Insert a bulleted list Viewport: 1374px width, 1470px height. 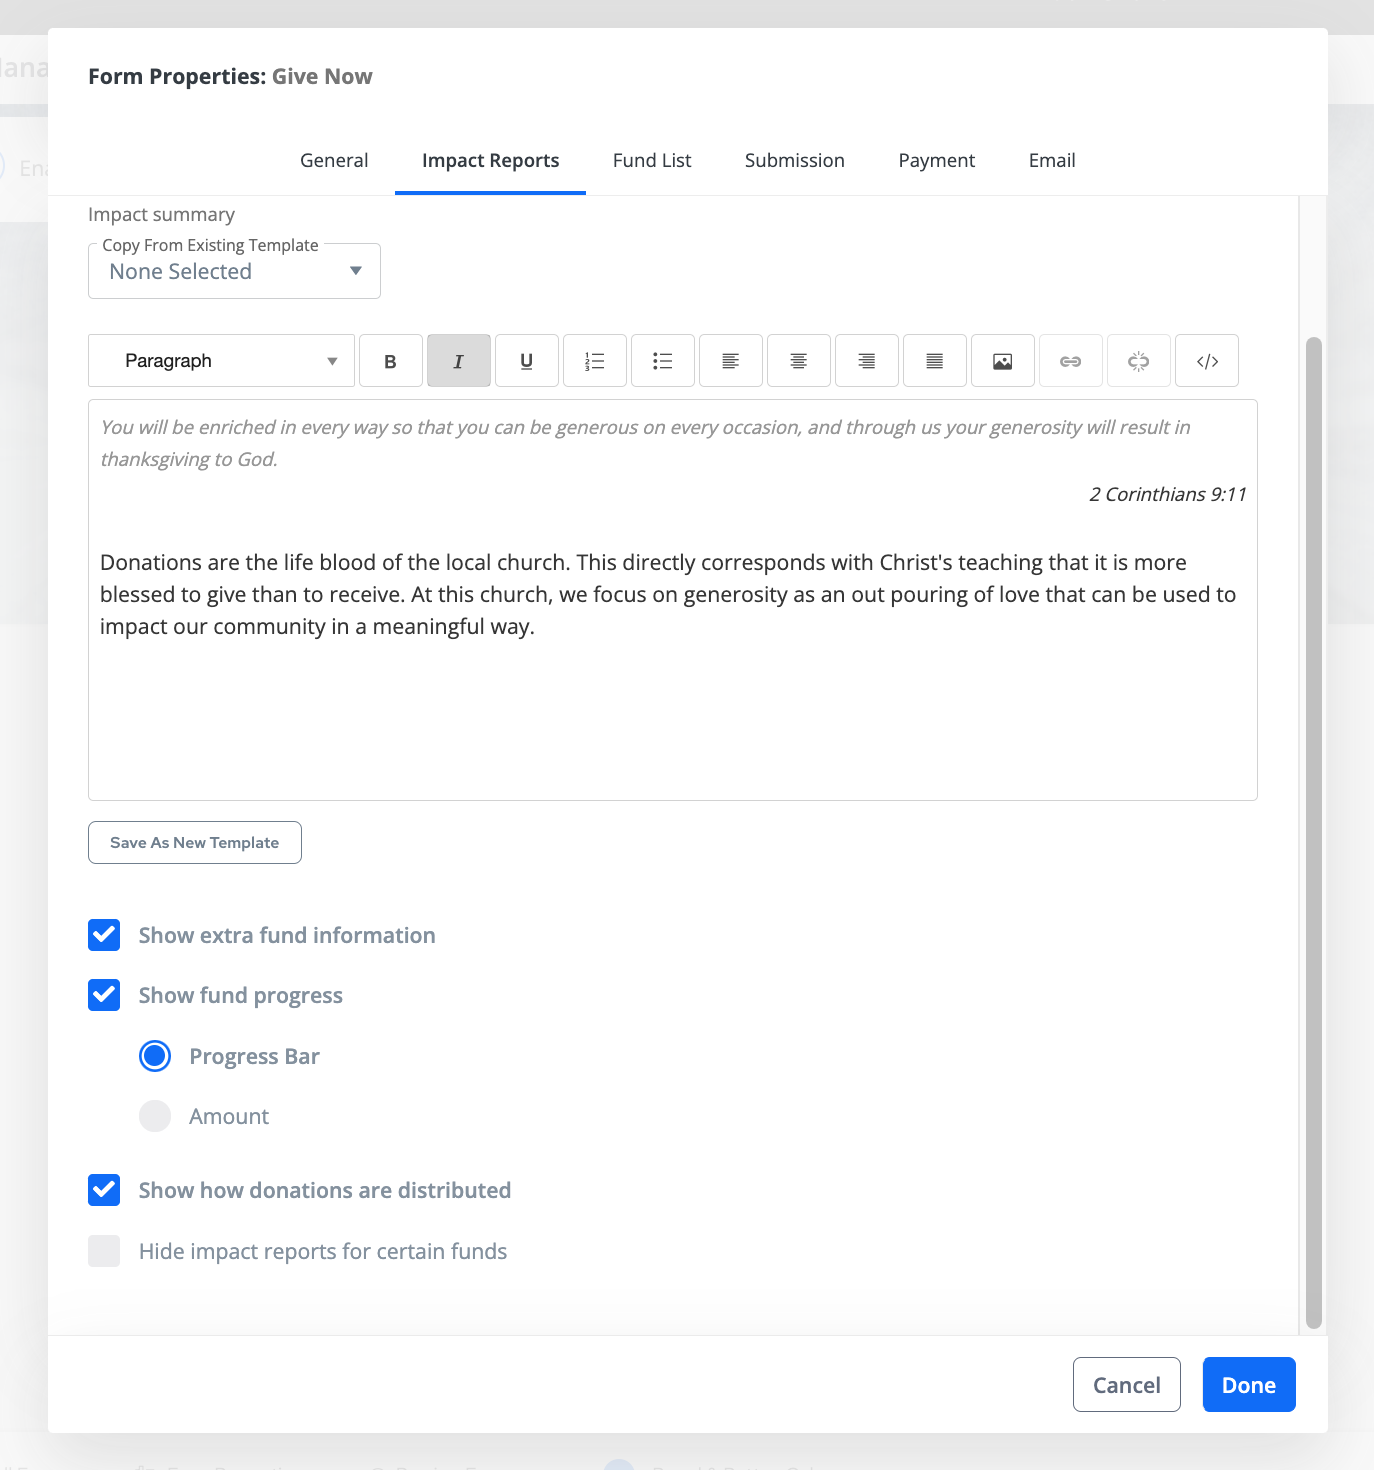click(x=663, y=361)
